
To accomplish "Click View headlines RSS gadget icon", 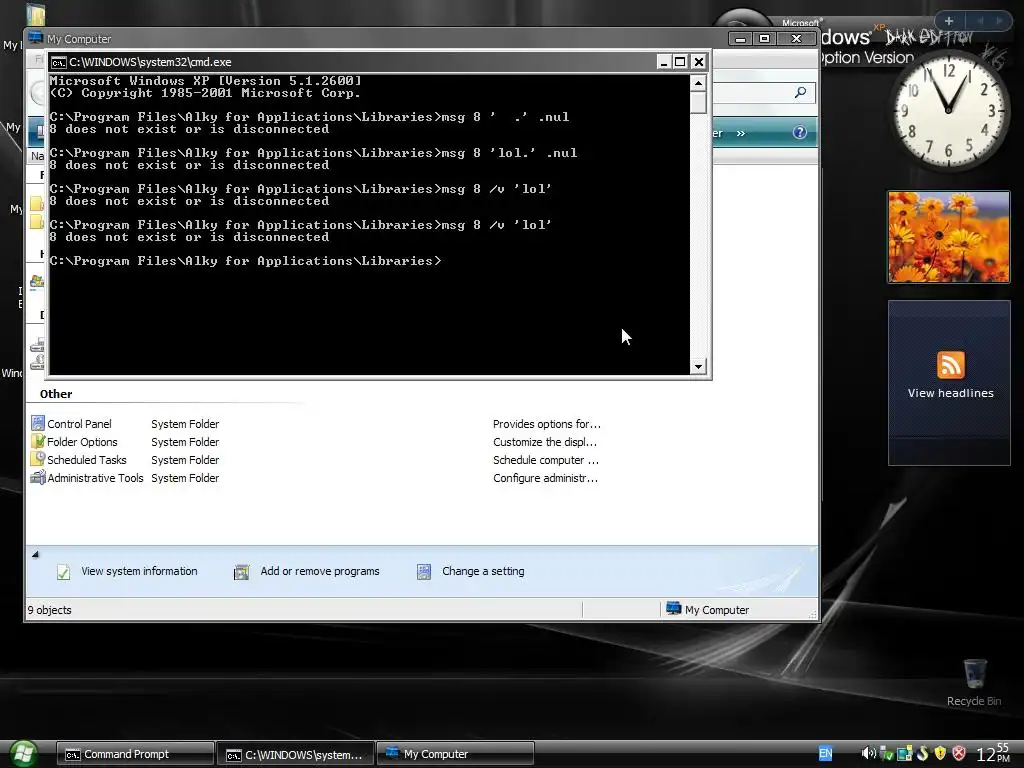I will (x=950, y=365).
